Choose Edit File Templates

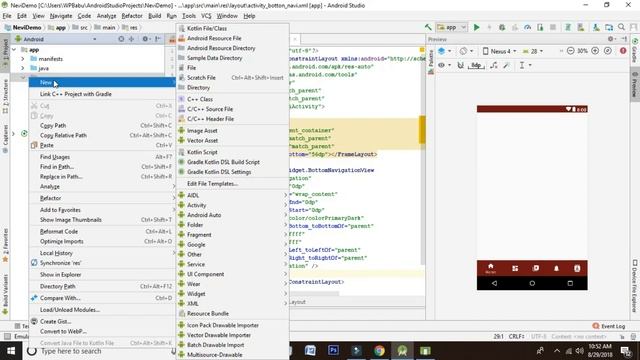233,184
